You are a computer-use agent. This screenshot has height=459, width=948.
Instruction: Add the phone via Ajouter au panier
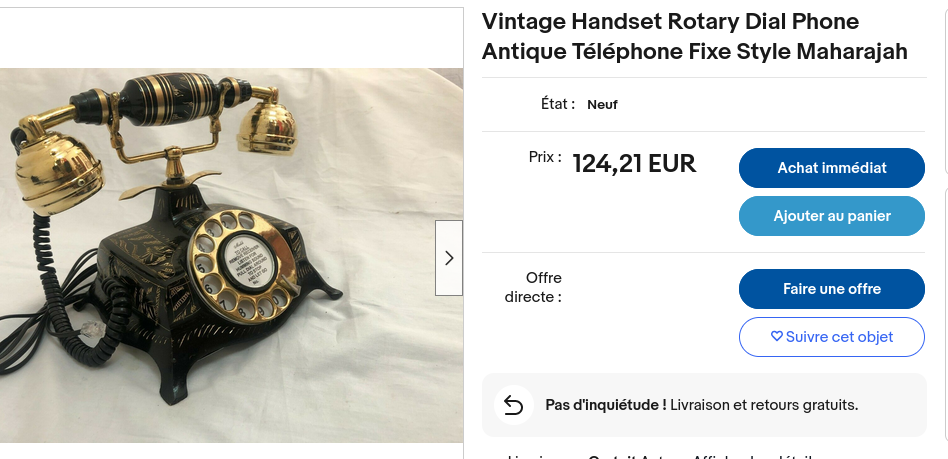pyautogui.click(x=831, y=216)
